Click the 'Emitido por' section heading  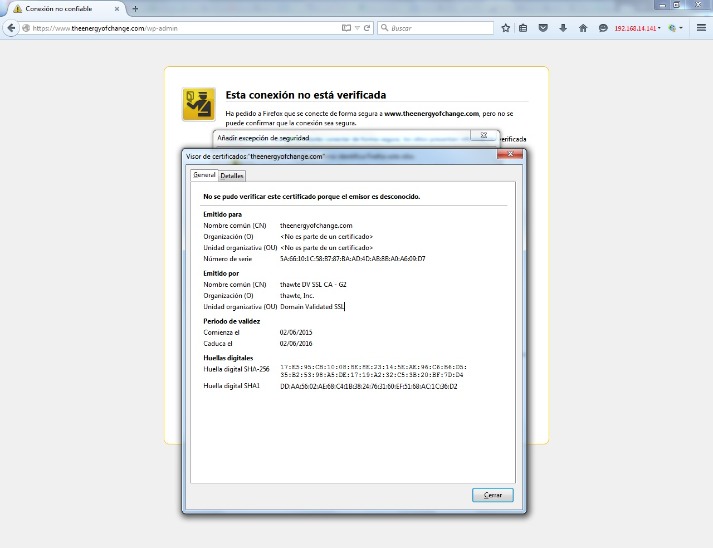coord(221,273)
